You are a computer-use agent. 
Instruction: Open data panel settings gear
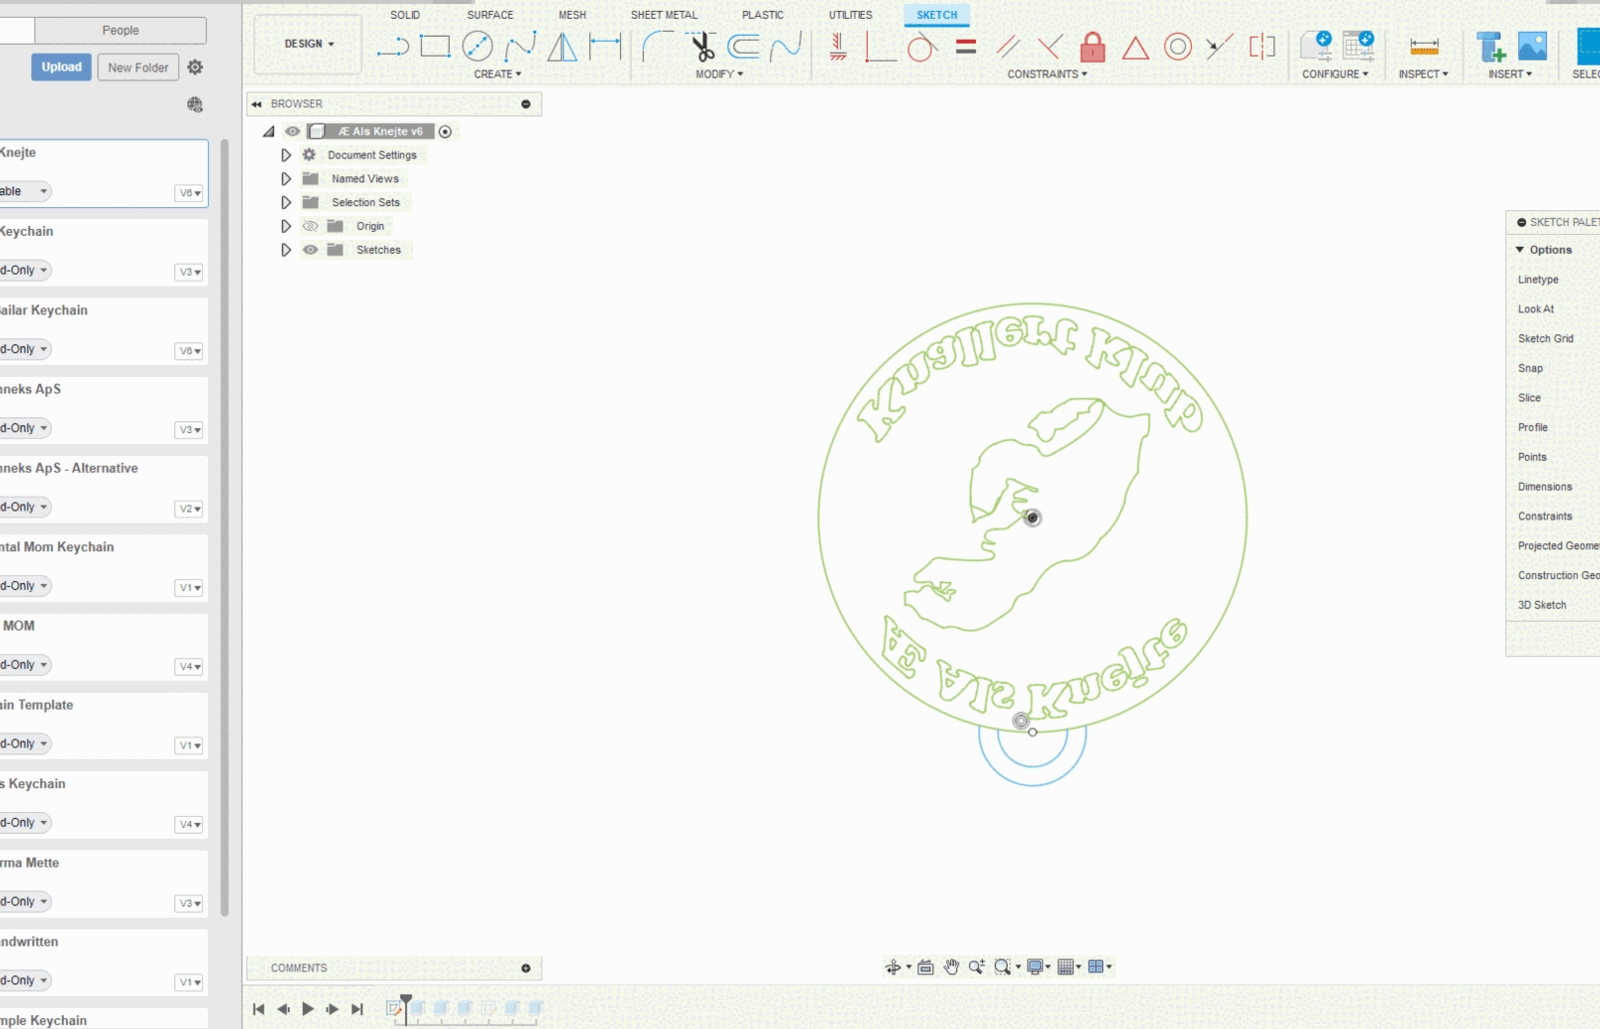pyautogui.click(x=195, y=67)
